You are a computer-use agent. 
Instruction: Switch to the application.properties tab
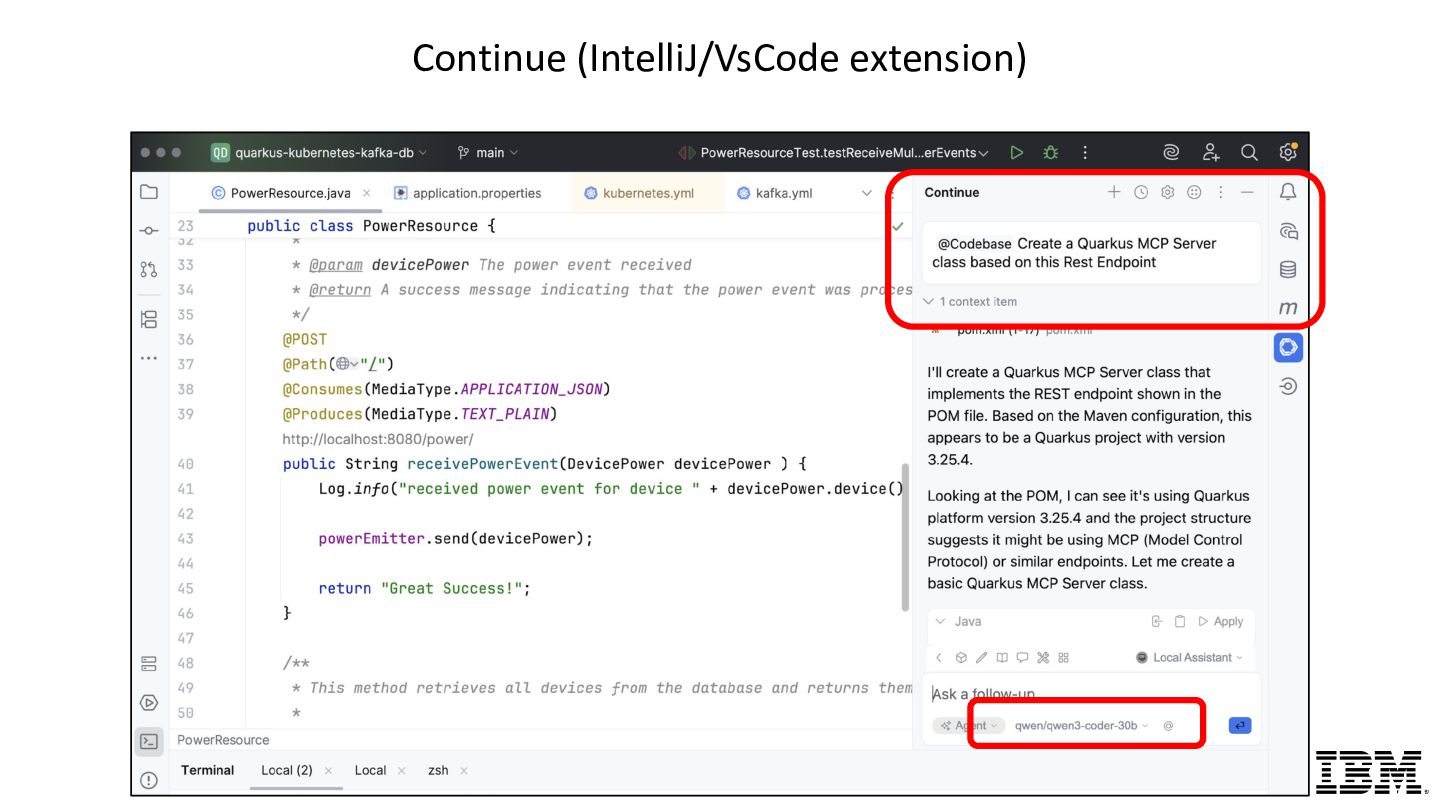pos(467,193)
